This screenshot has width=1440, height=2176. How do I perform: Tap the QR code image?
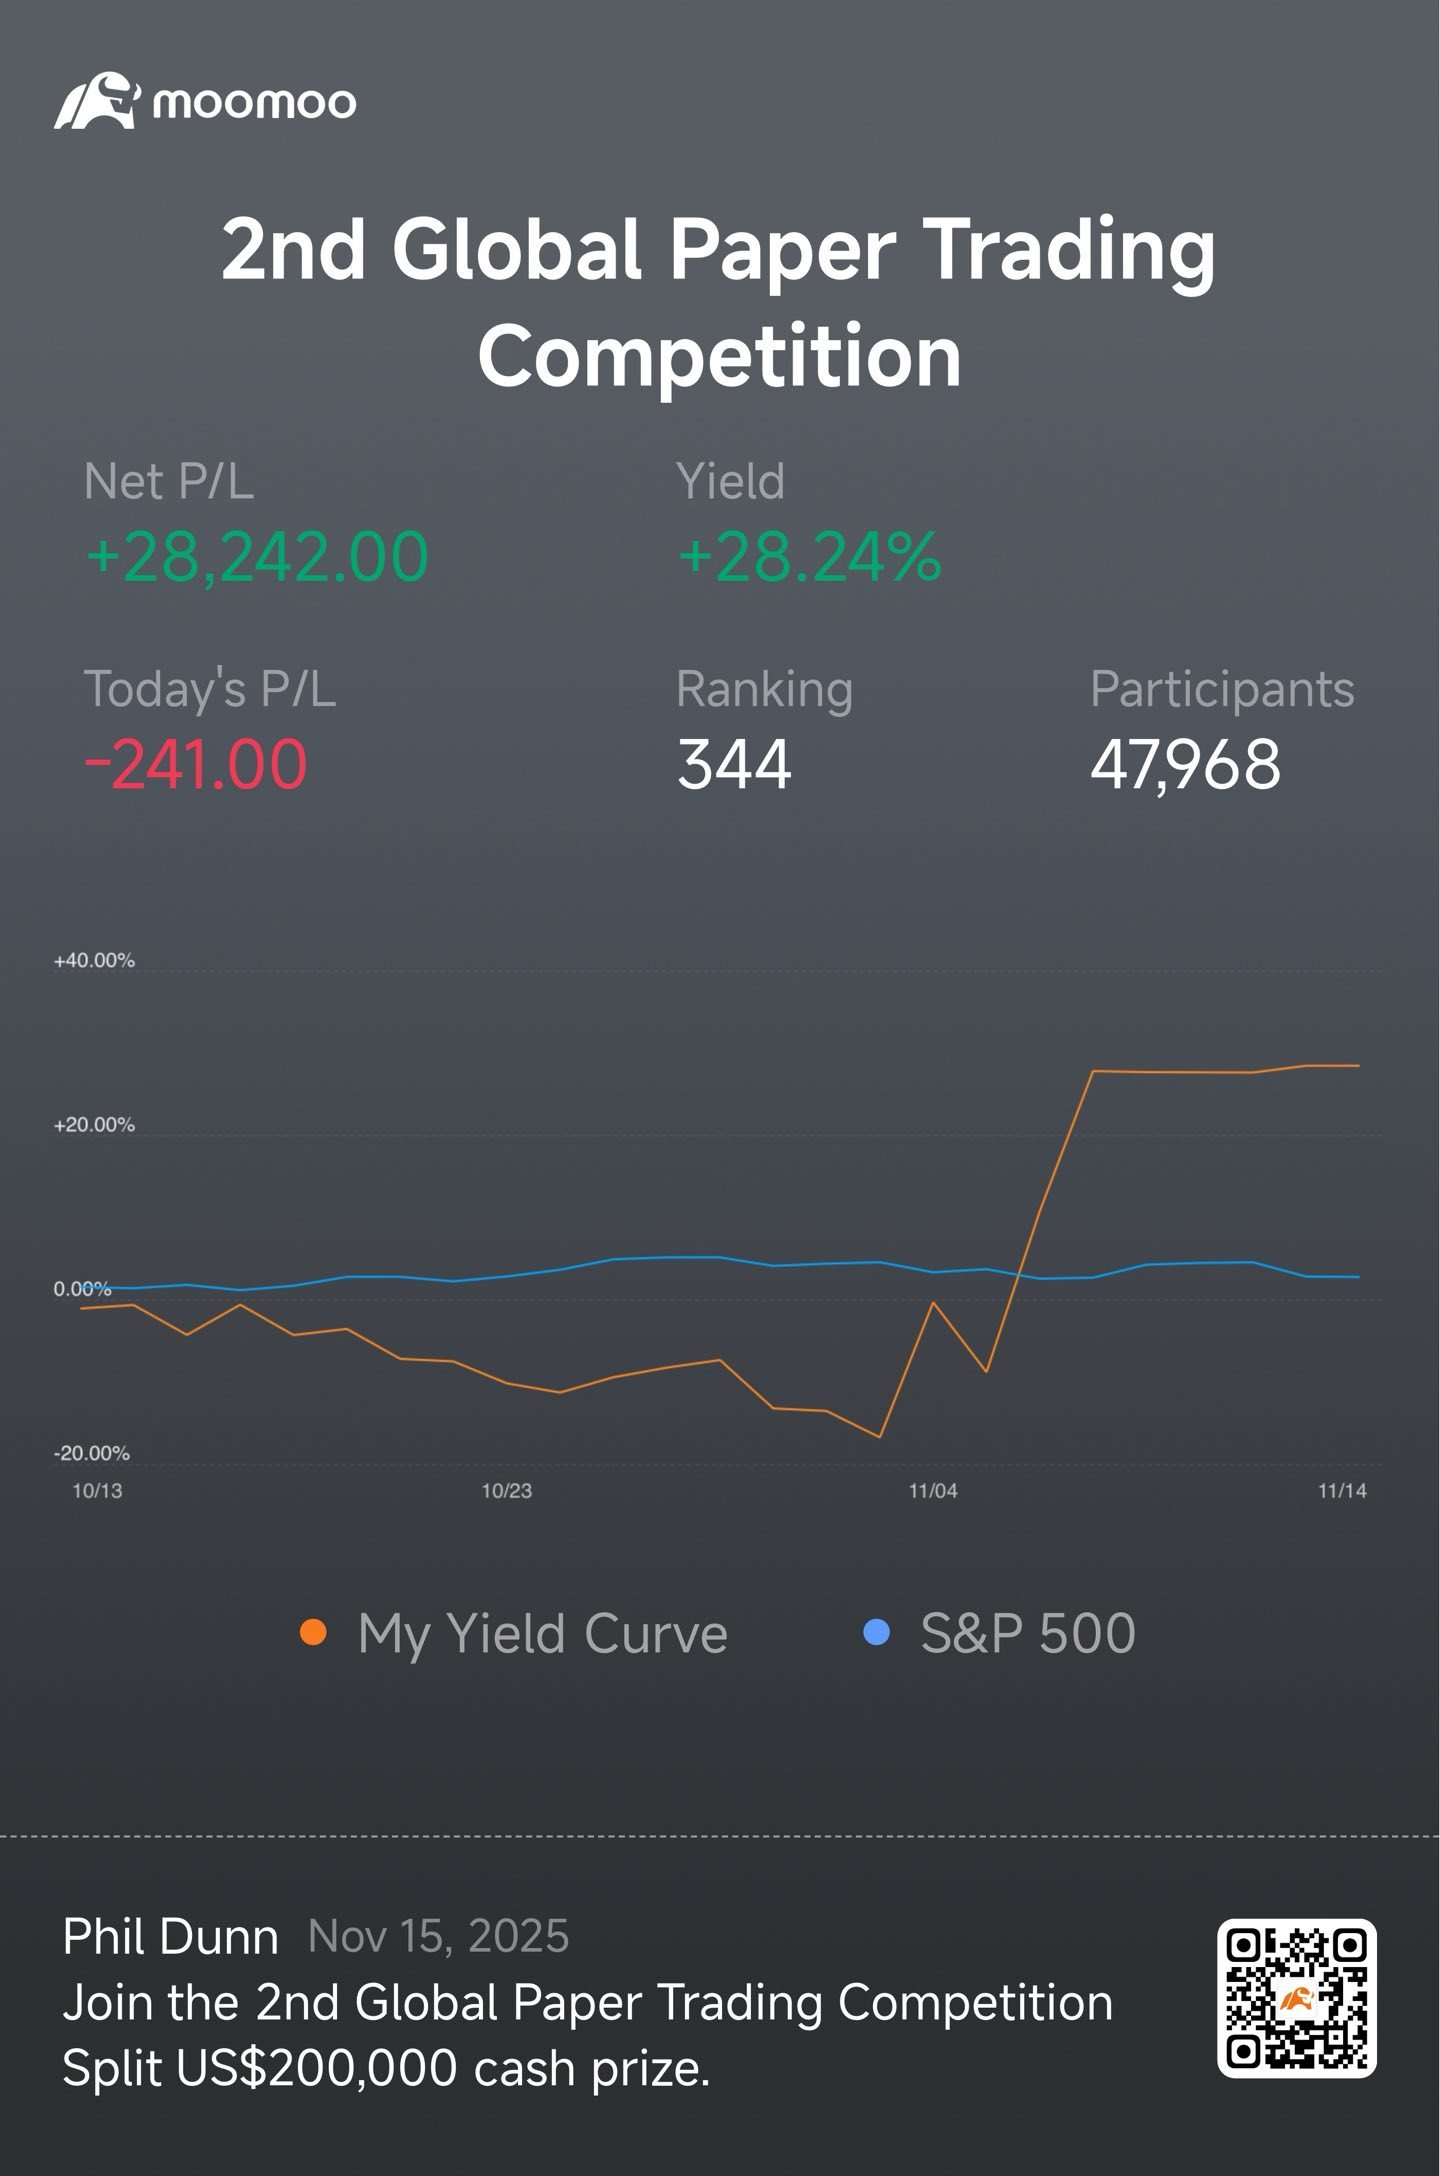1296,1998
